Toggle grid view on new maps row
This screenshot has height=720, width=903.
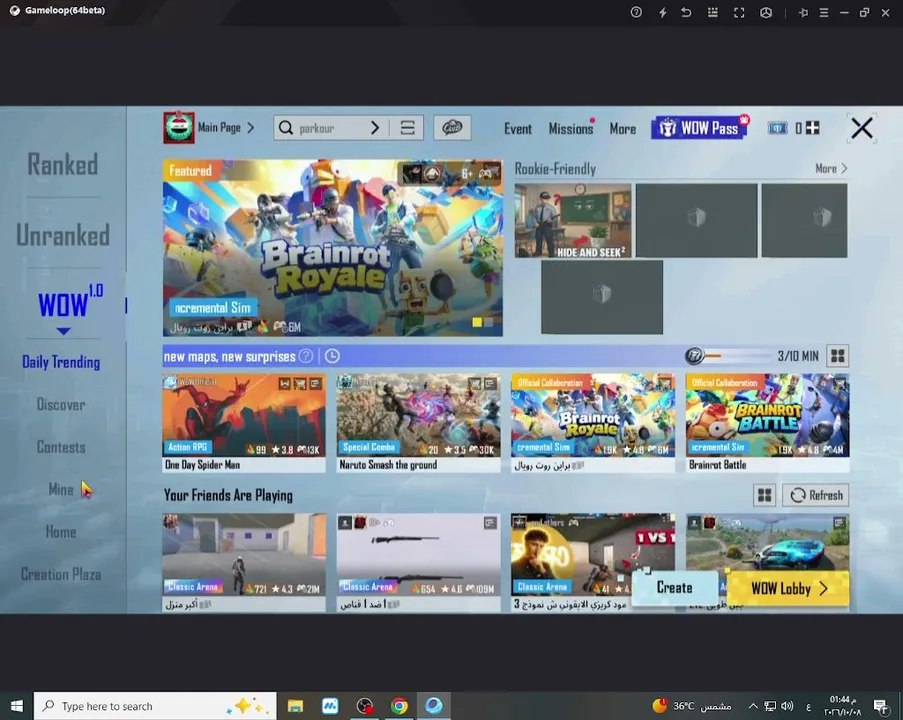(x=838, y=356)
